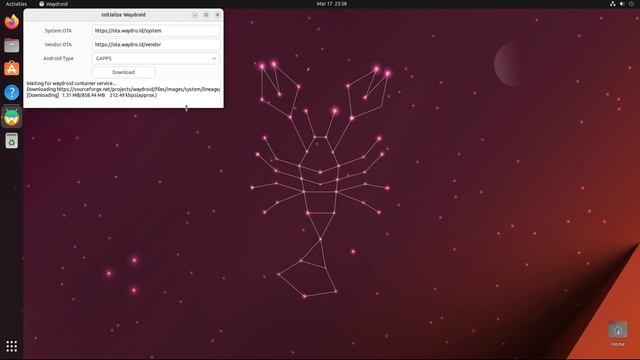Click the "System OTA" label
This screenshot has height=360, width=640.
point(58,31)
